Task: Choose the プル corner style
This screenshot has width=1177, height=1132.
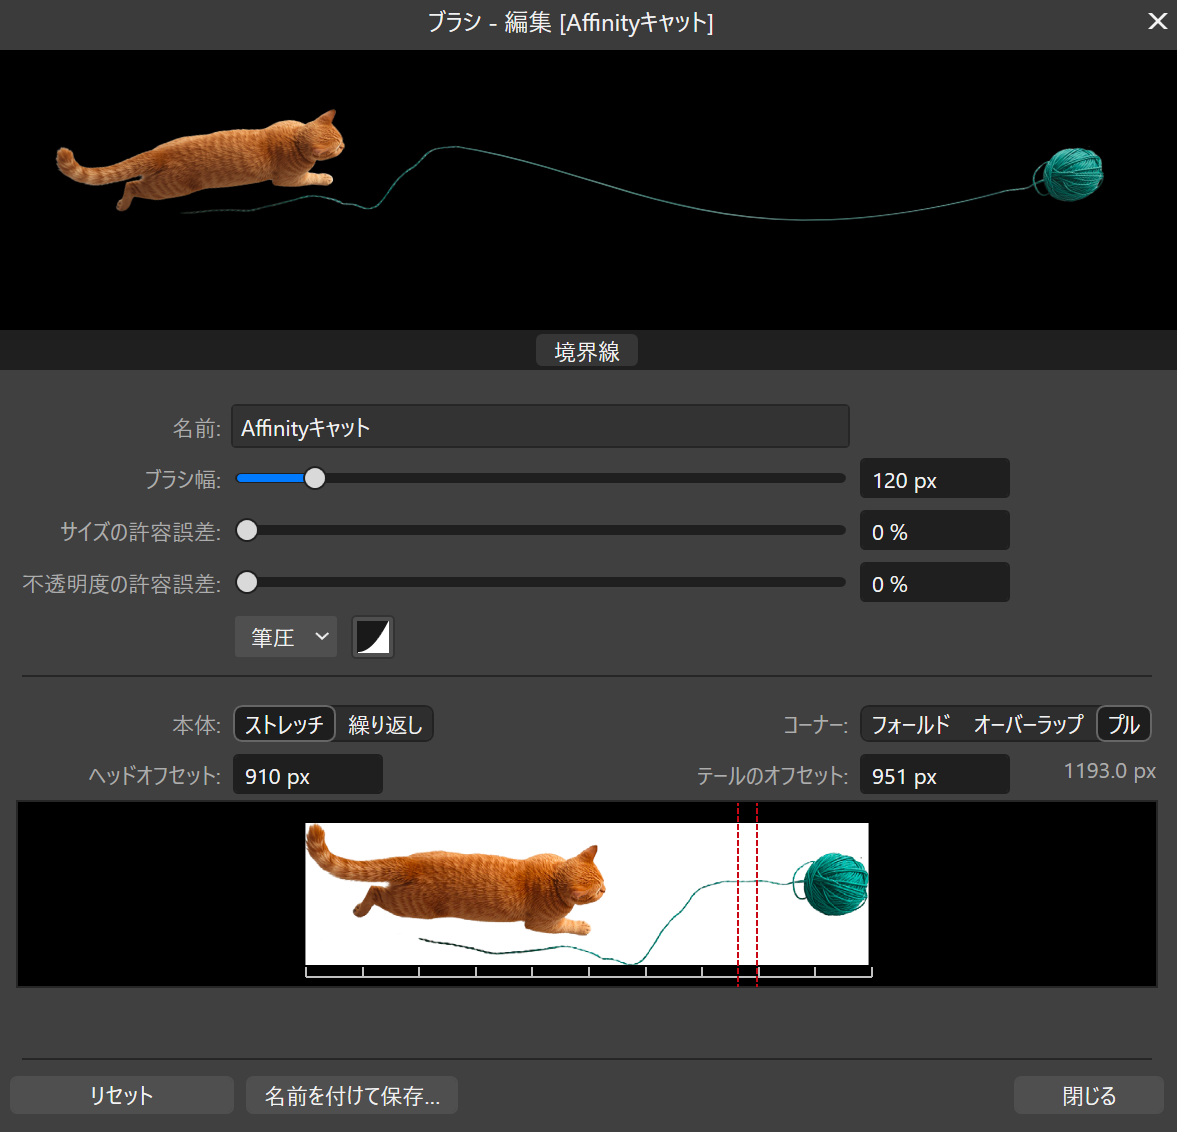Action: (x=1123, y=723)
